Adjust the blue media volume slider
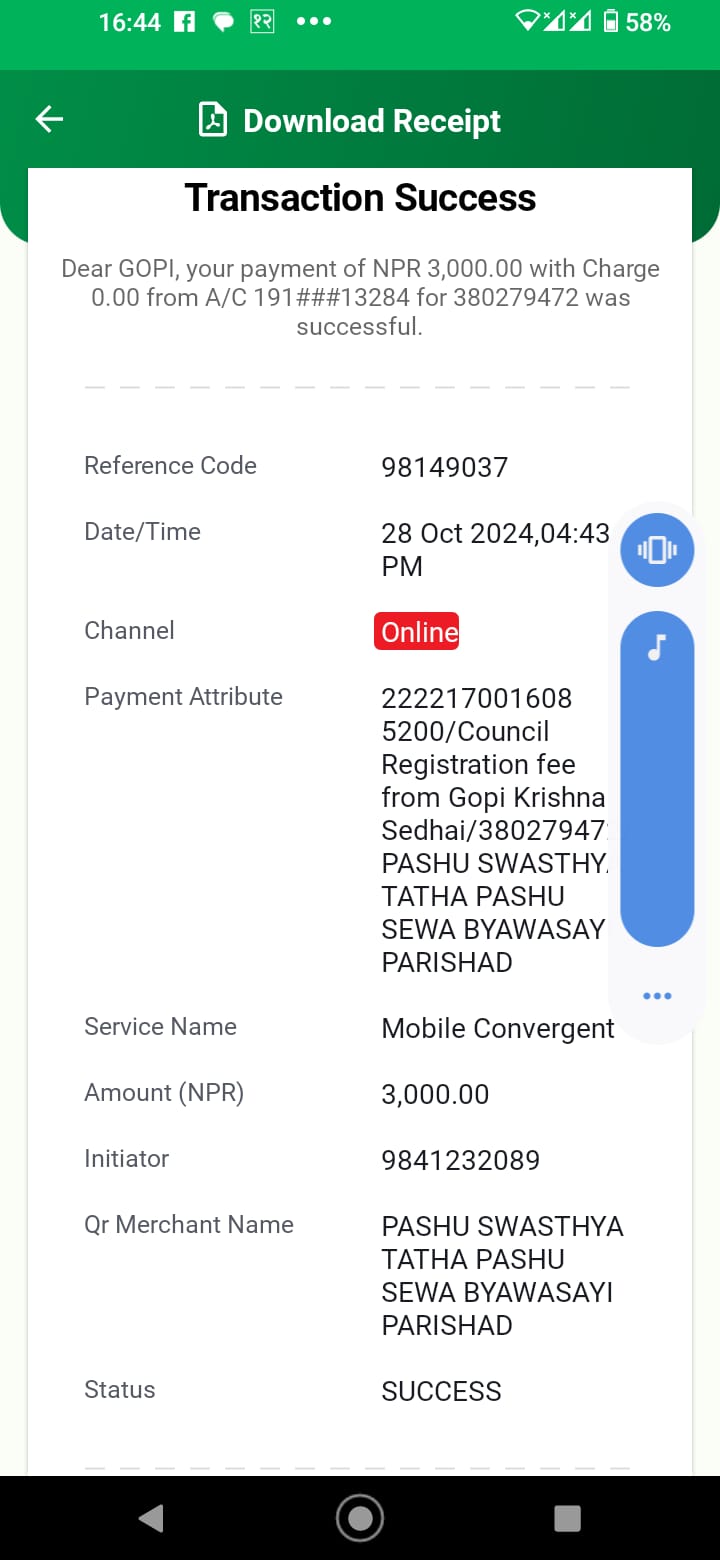Image resolution: width=720 pixels, height=1560 pixels. pyautogui.click(x=657, y=779)
